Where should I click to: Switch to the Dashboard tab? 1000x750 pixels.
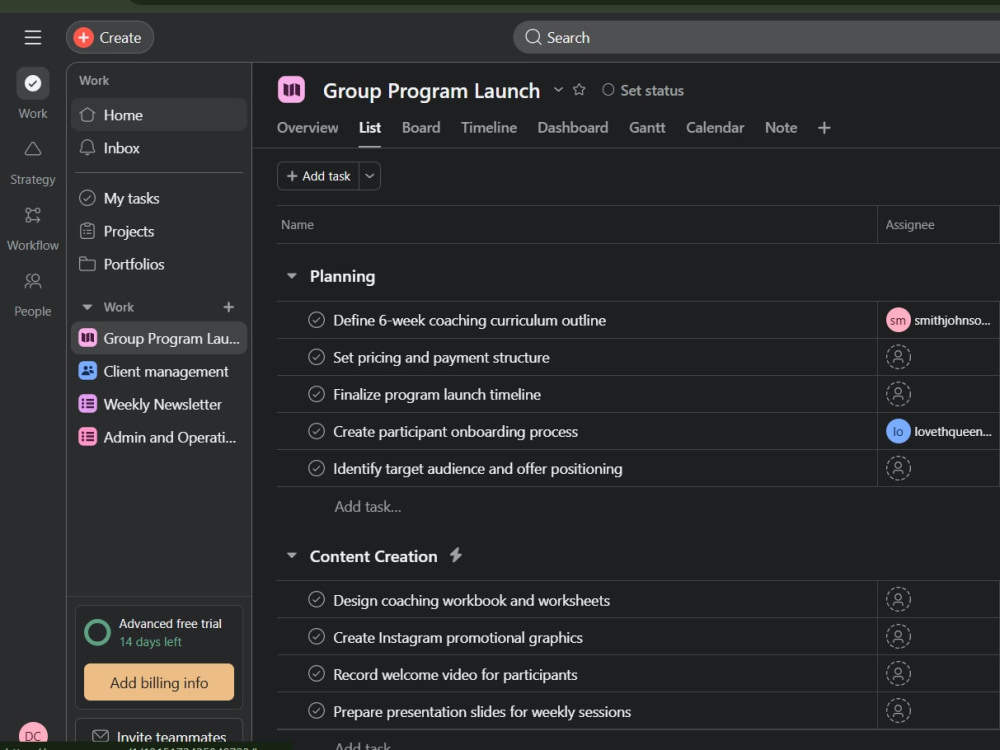click(x=573, y=128)
